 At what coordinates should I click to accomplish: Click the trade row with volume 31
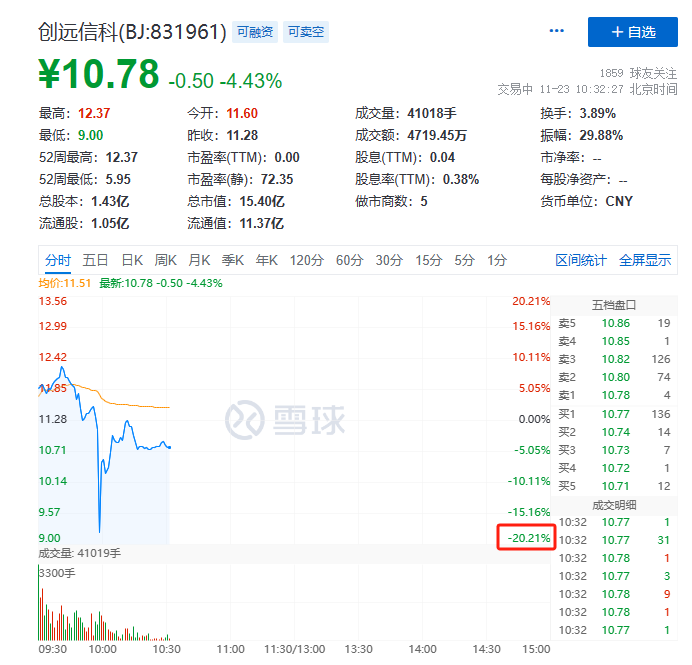[x=614, y=540]
